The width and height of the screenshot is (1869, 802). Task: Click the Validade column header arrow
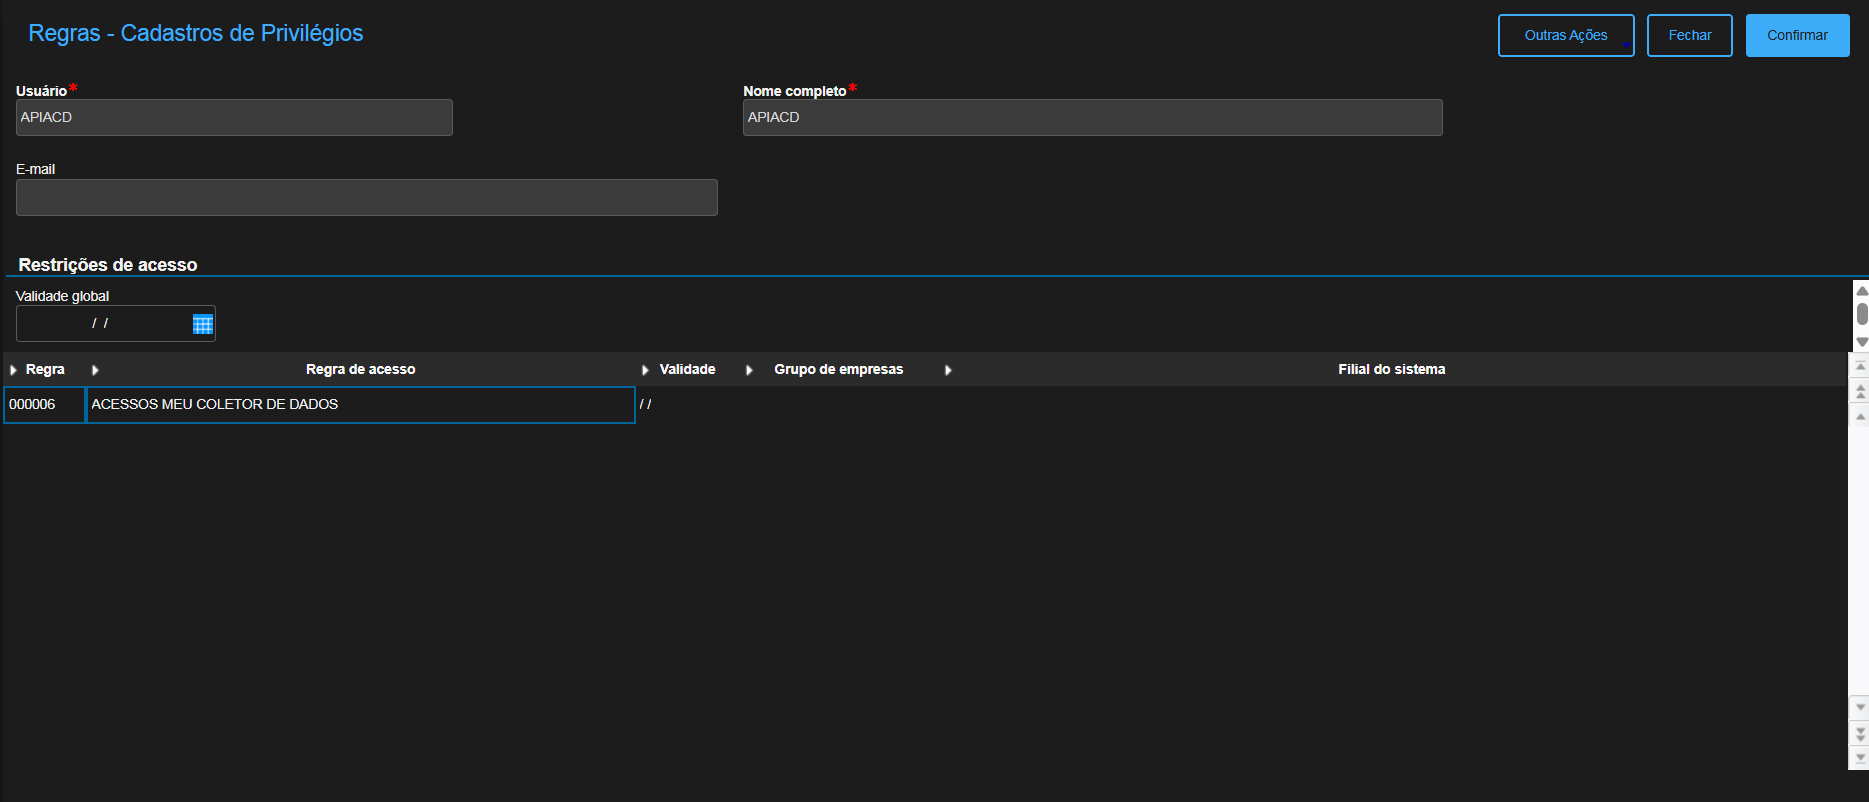coord(646,370)
